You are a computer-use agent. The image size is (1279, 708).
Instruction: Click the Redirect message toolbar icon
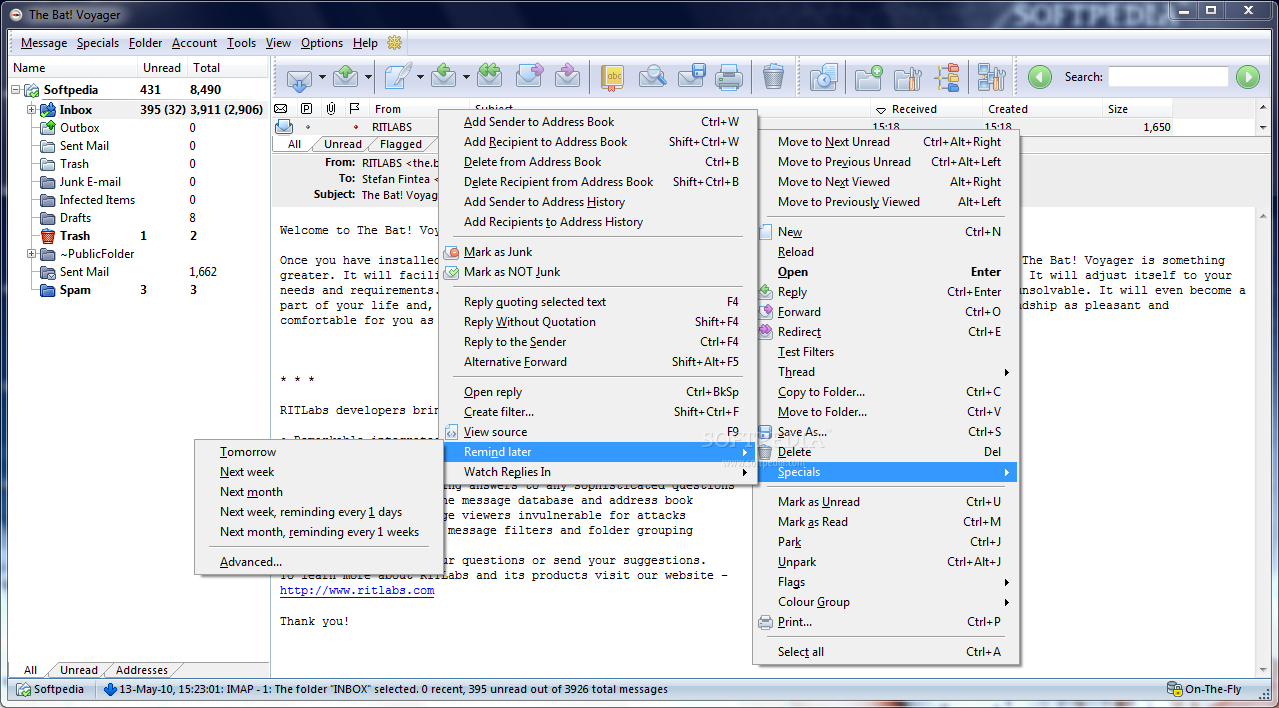[x=567, y=77]
